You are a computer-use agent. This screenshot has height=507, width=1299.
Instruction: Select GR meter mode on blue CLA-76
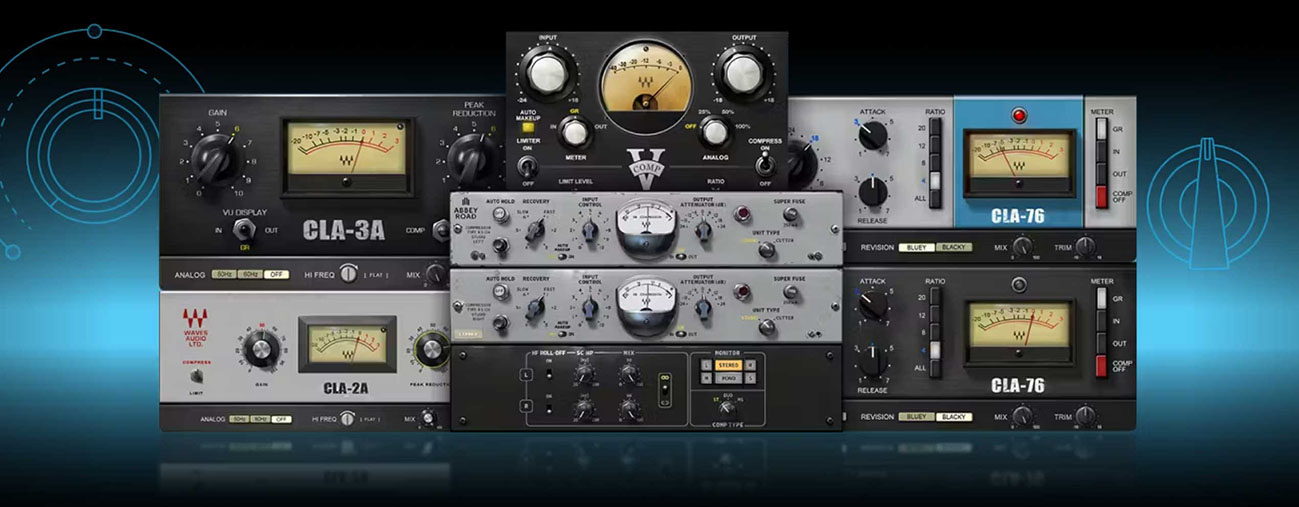(x=1102, y=129)
